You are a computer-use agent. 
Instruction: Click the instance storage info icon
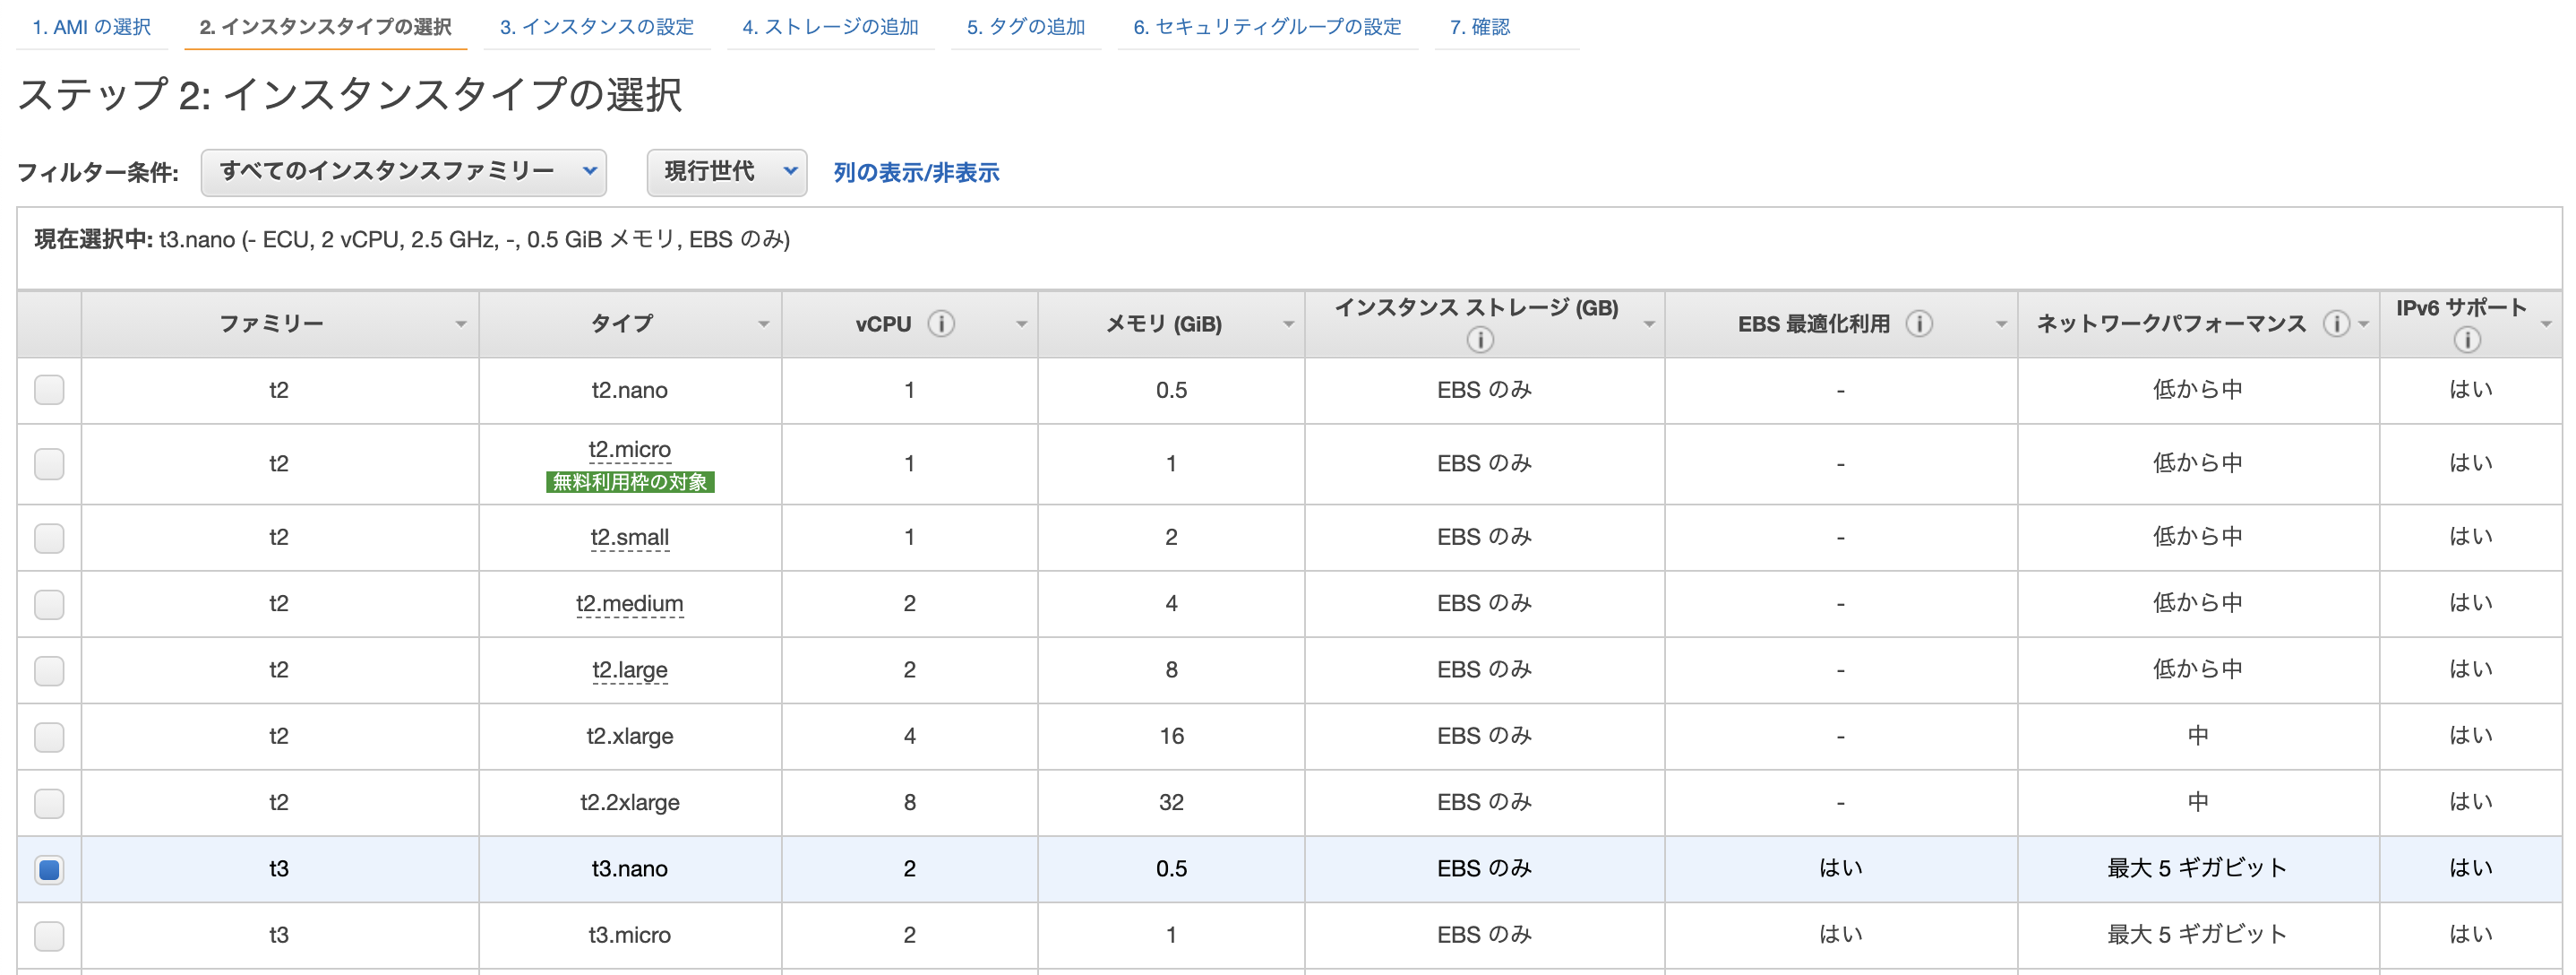(1480, 340)
